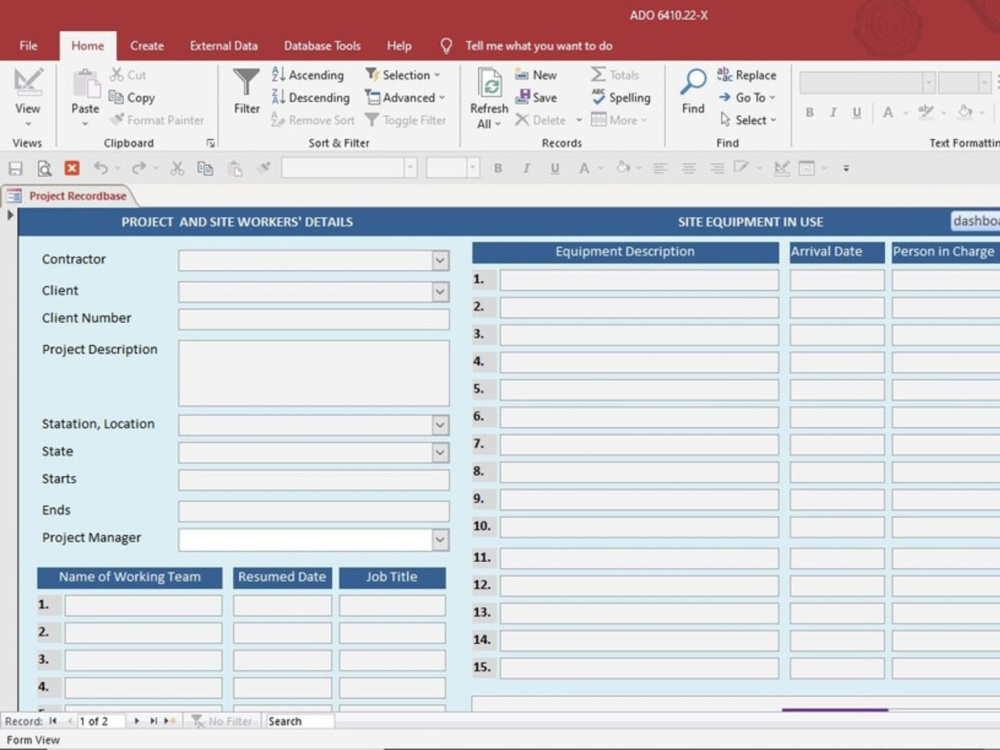The width and height of the screenshot is (1000, 750).
Task: Toggle Bold in the quick toolbar
Action: [x=497, y=168]
